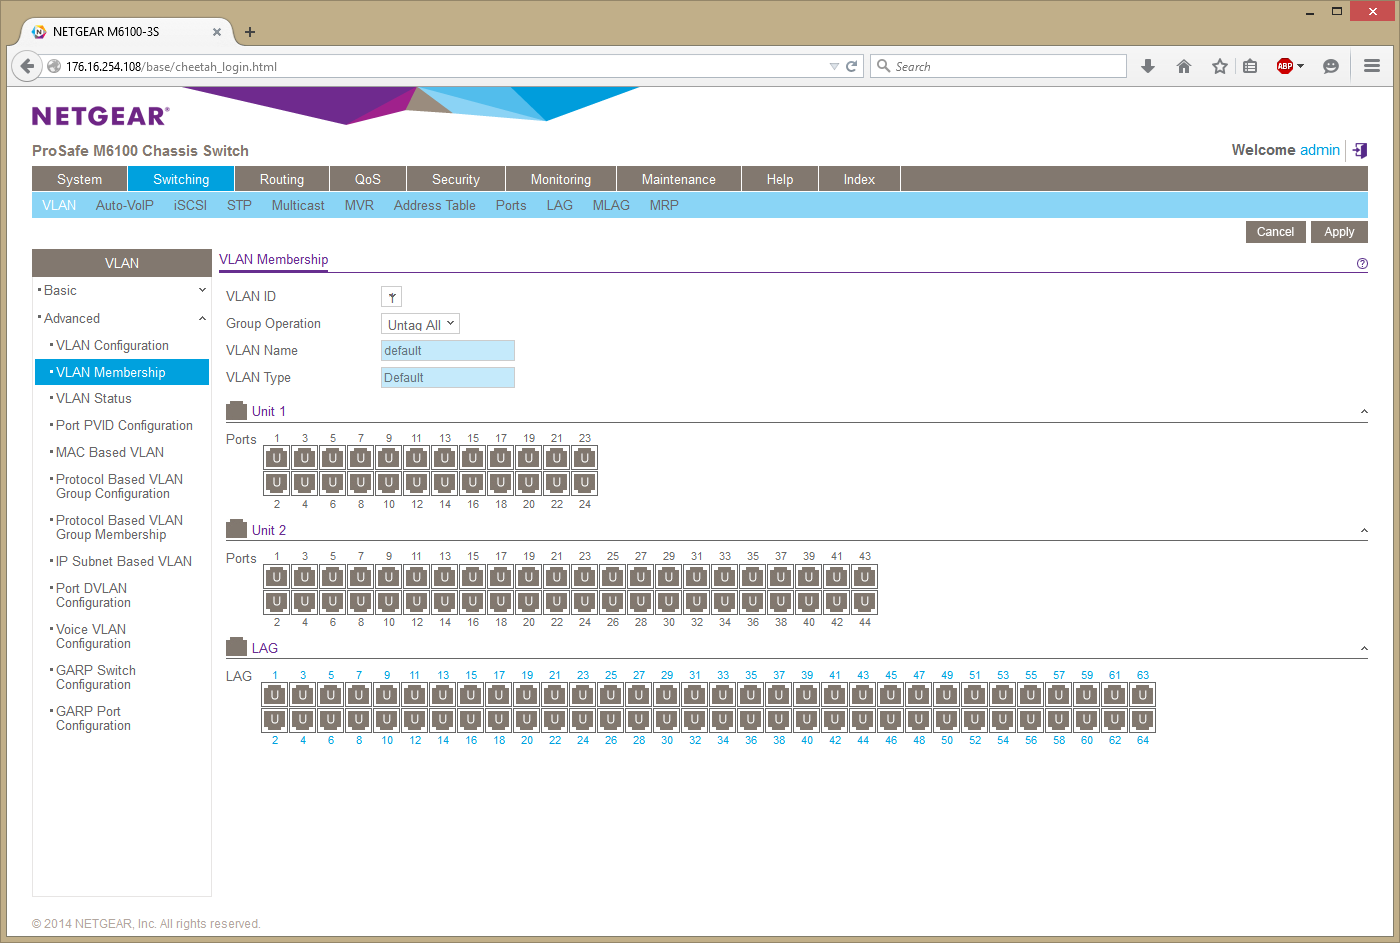Open the Security tab

(456, 179)
